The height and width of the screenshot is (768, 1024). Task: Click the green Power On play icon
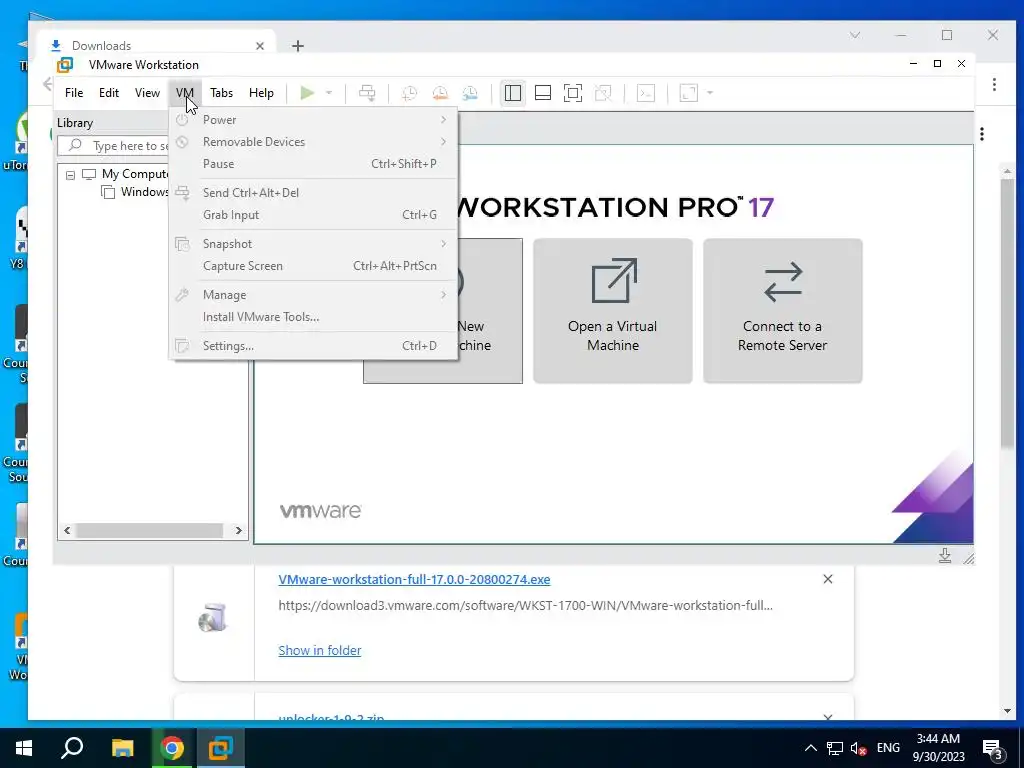click(x=307, y=93)
